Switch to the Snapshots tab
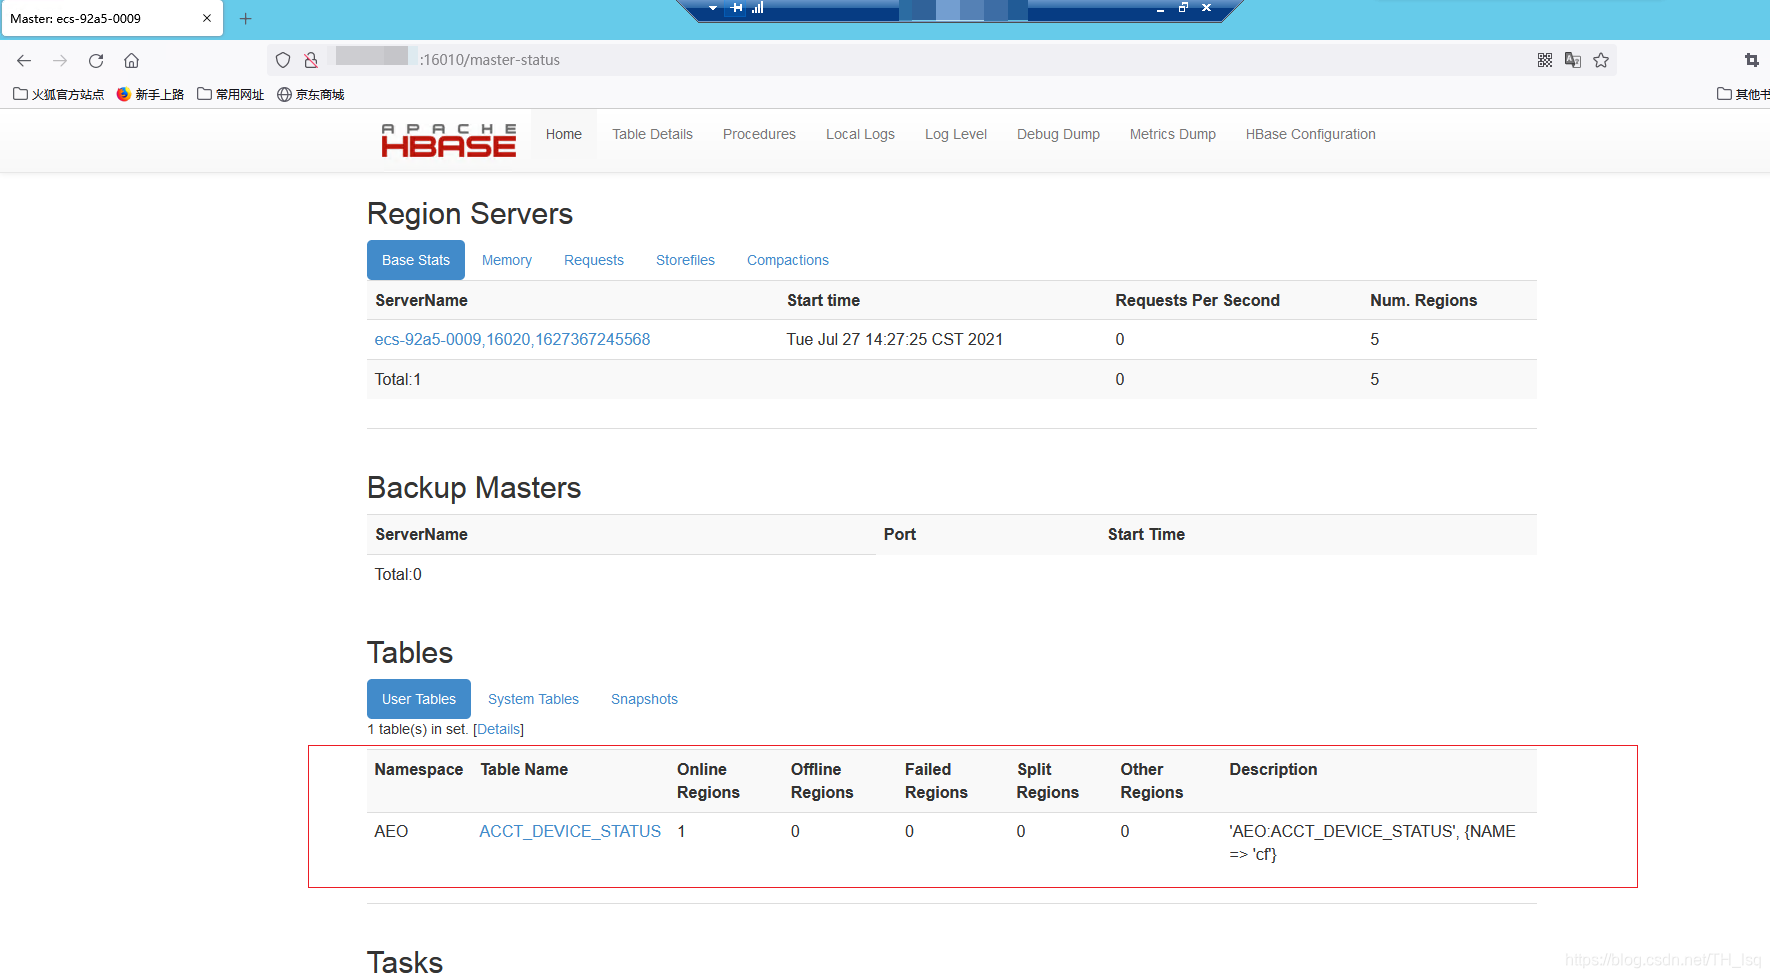1770x978 pixels. coord(644,699)
